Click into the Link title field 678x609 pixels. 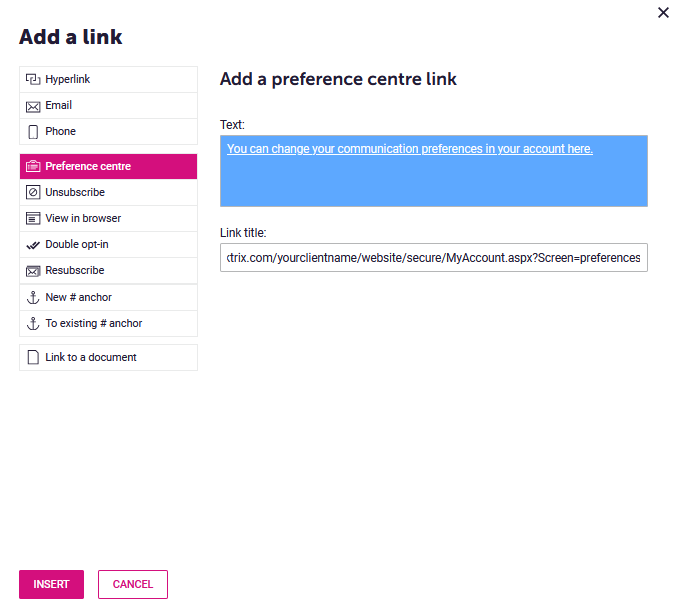[x=434, y=258]
